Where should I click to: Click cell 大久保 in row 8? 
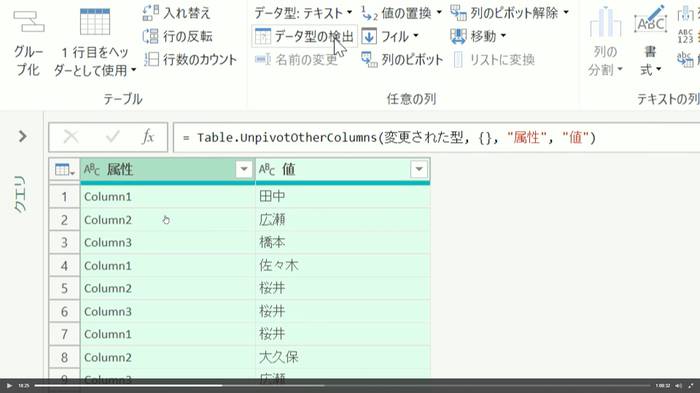tap(343, 357)
